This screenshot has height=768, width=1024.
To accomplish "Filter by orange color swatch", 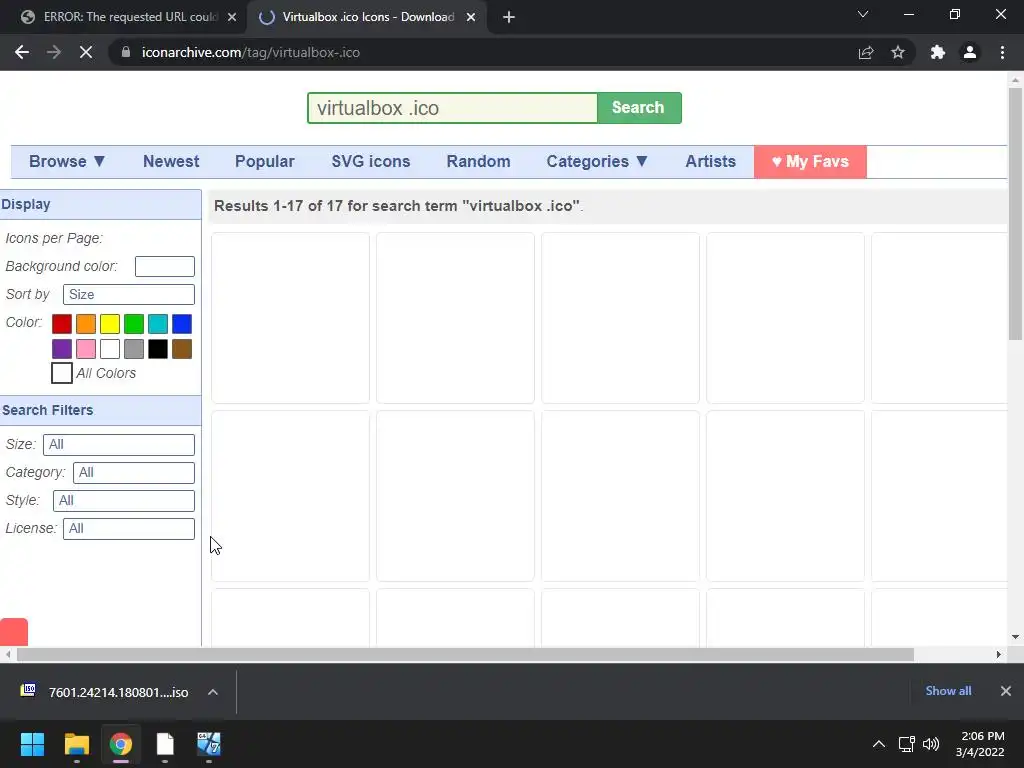I will coord(86,324).
